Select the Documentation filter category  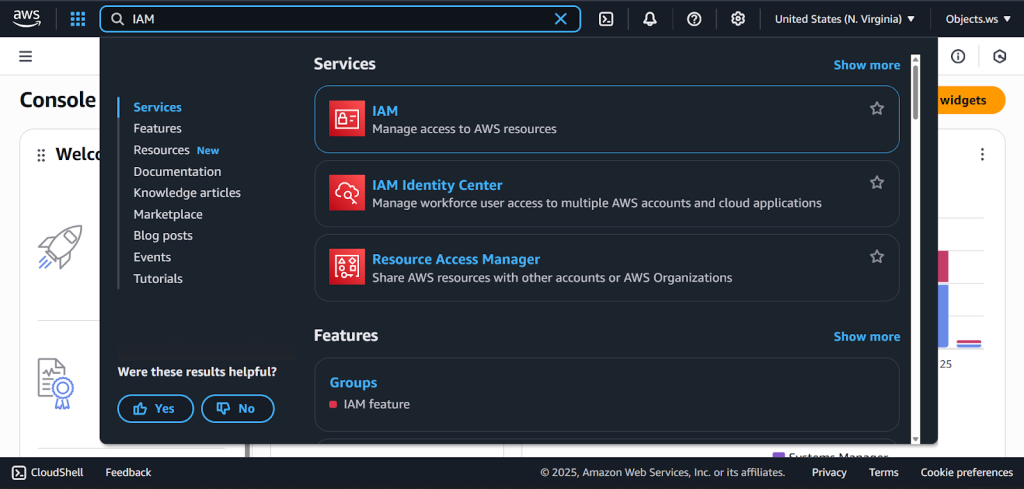coord(177,171)
